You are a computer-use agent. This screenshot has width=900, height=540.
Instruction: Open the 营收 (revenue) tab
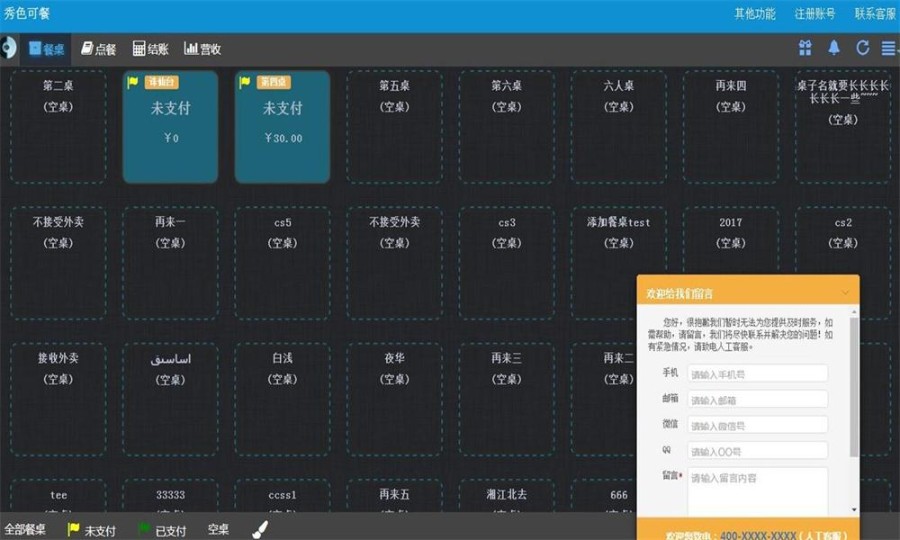tap(203, 49)
